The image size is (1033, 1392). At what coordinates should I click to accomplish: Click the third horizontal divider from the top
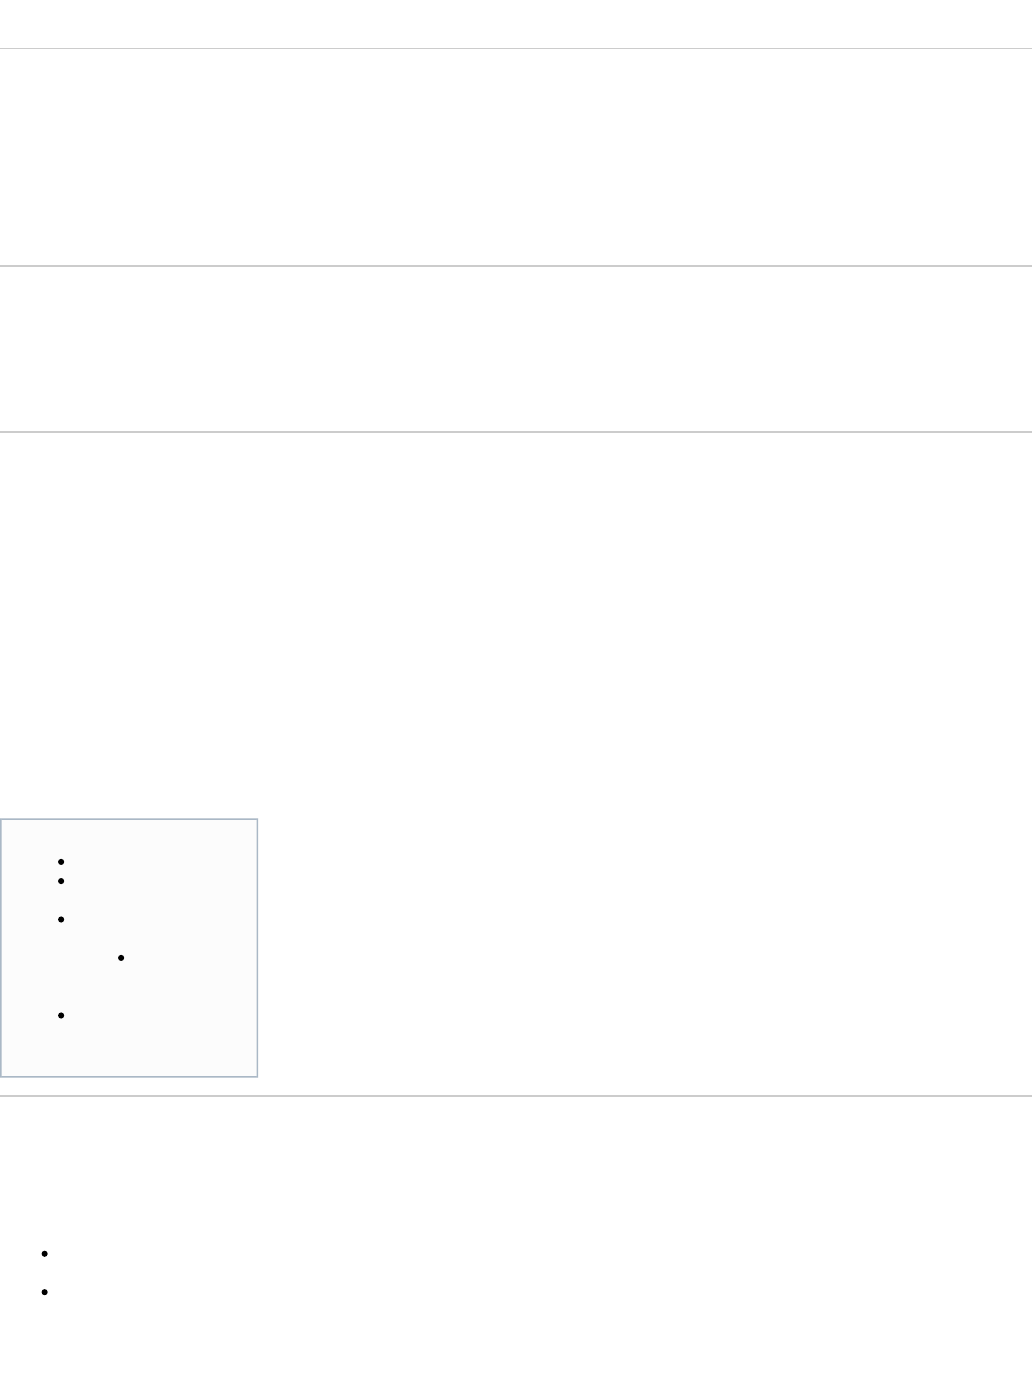(516, 432)
